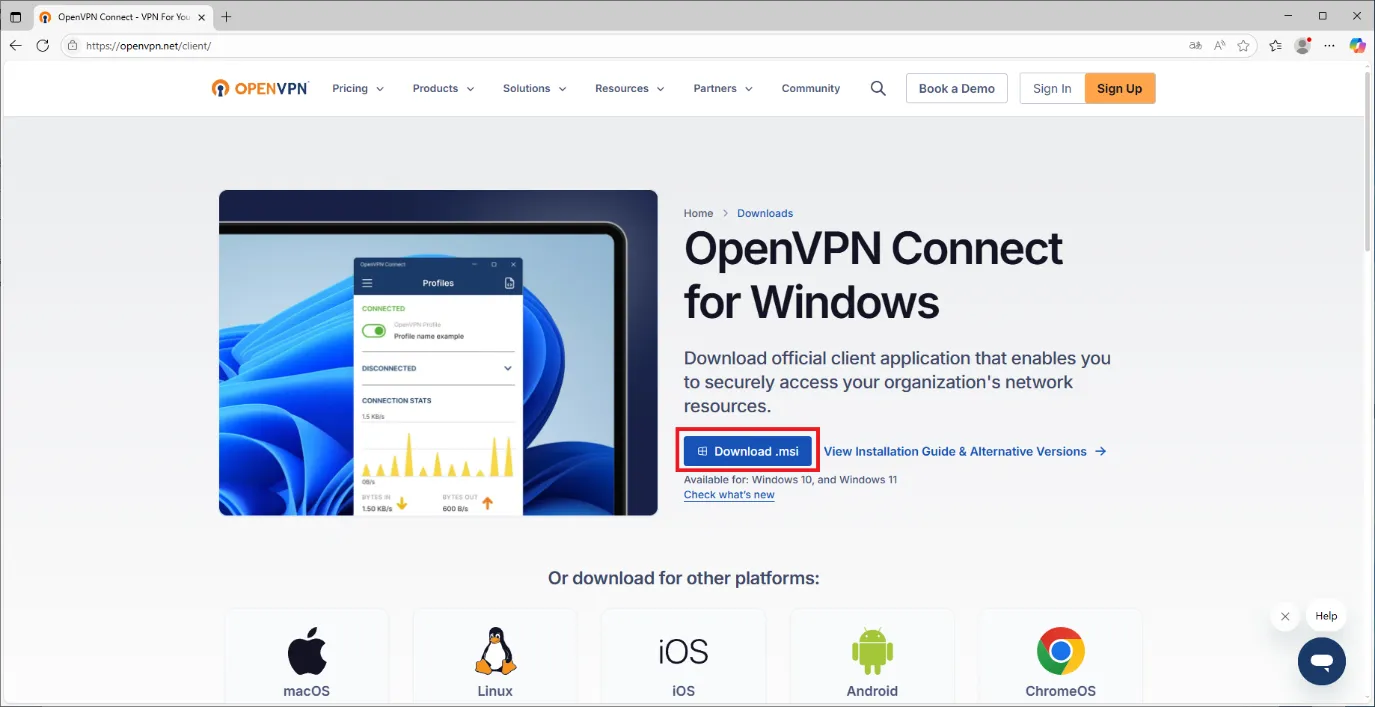Refresh the page using the reload icon
The width and height of the screenshot is (1375, 707).
click(41, 45)
